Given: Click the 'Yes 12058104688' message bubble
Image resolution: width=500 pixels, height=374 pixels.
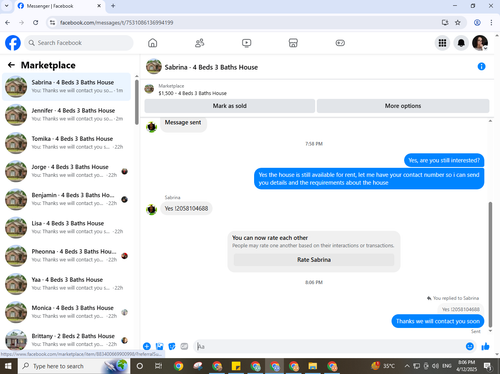Looking at the screenshot, I should click(186, 209).
